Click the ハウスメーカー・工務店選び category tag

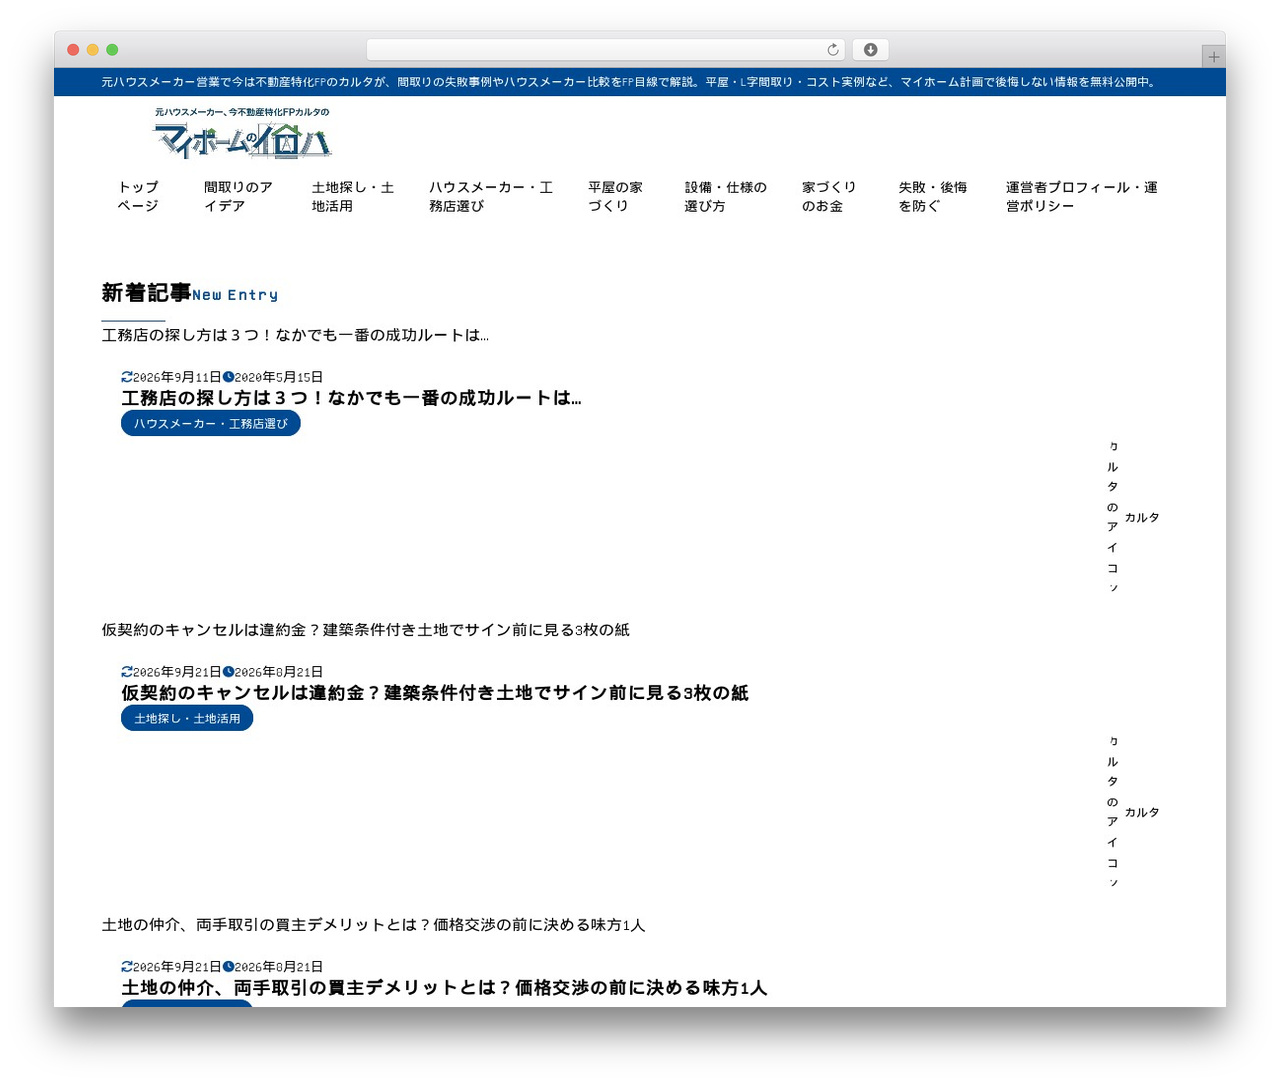[211, 424]
